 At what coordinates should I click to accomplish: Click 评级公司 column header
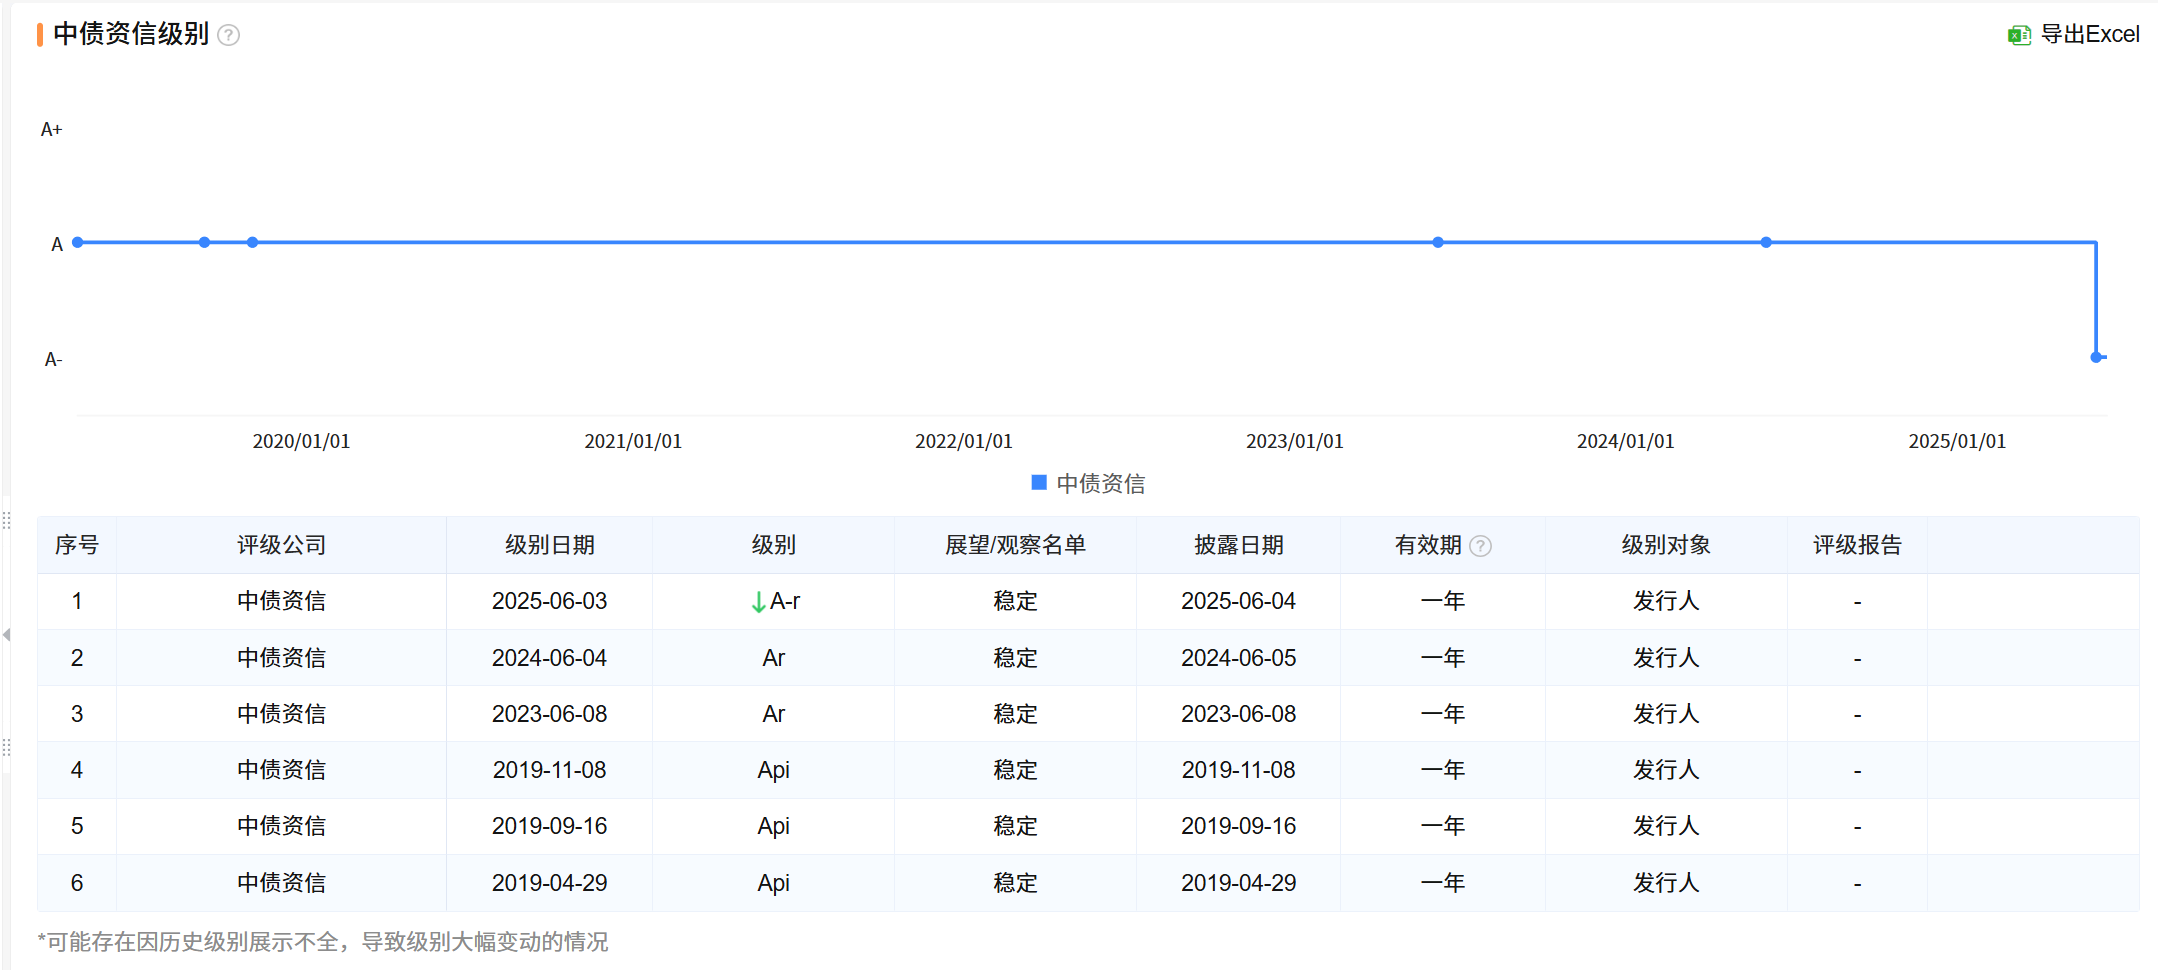point(281,545)
